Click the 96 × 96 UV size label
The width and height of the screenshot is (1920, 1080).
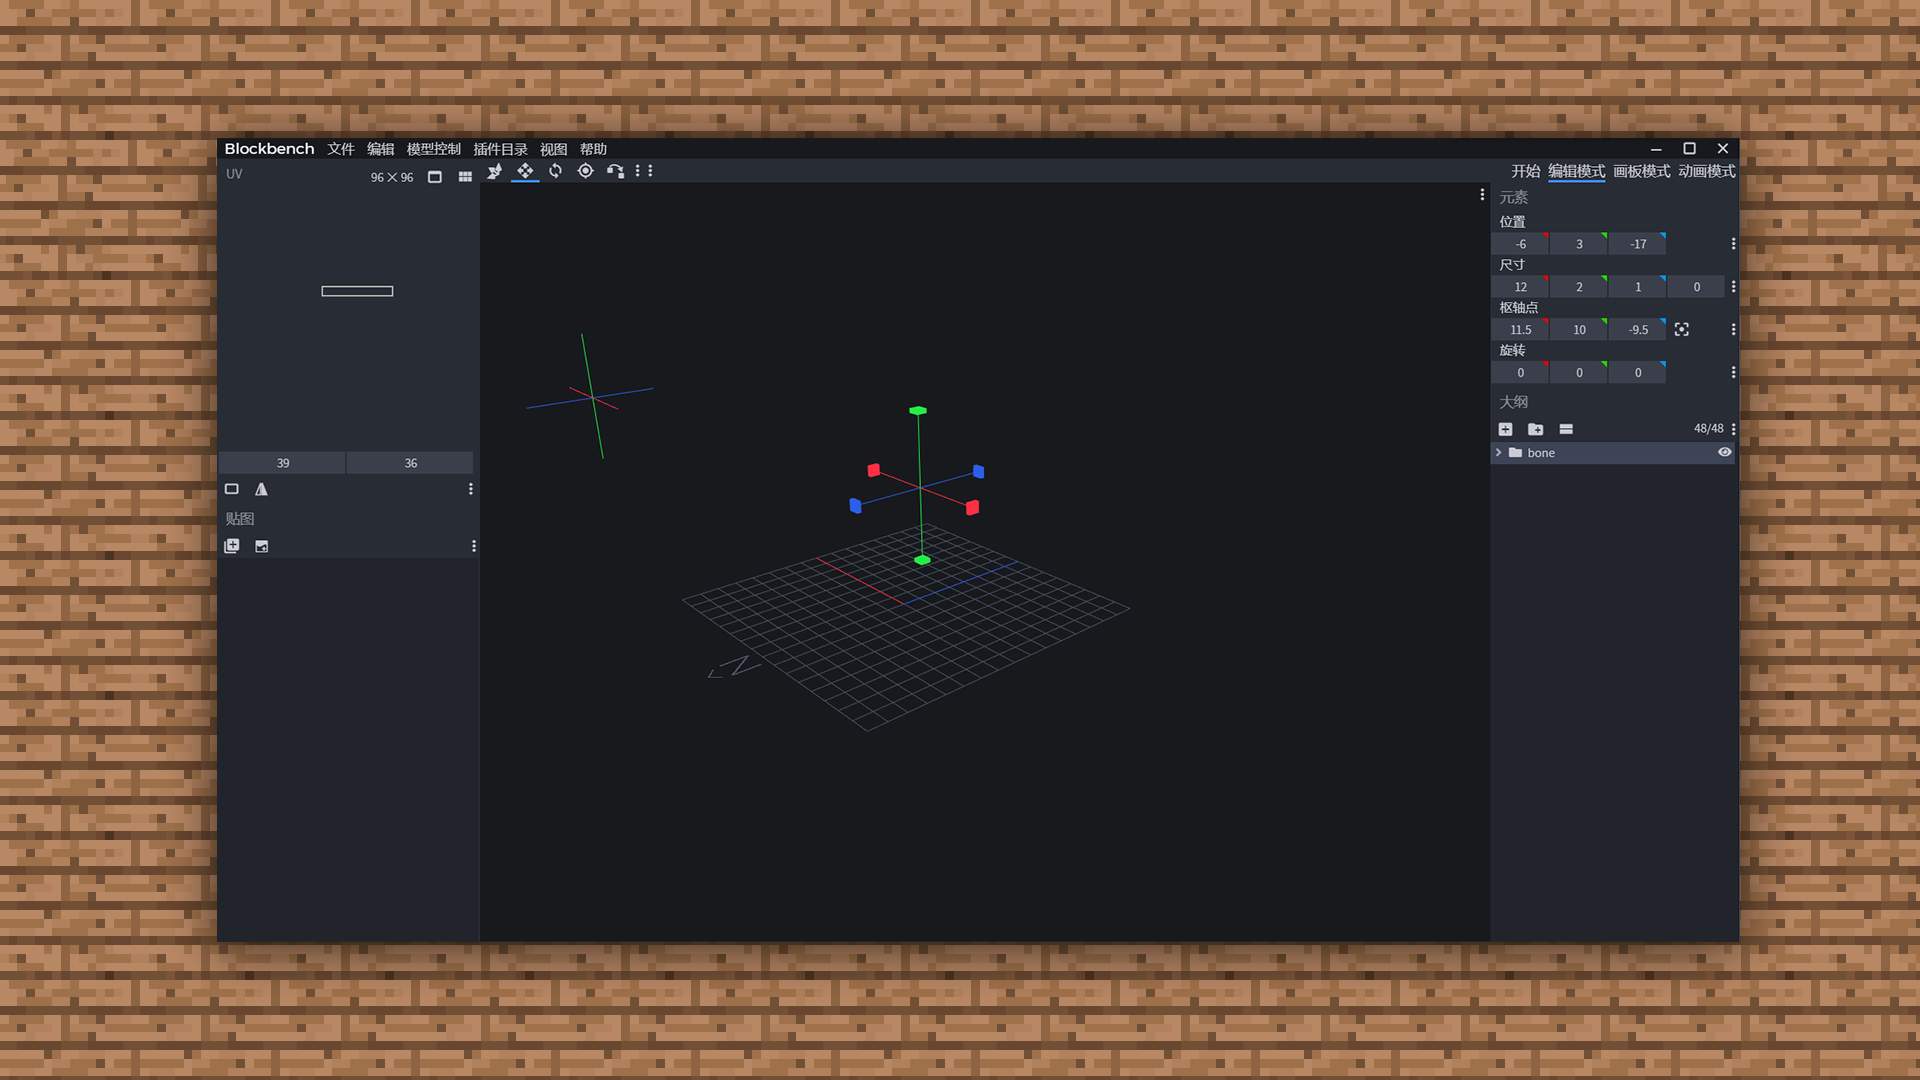pos(391,177)
